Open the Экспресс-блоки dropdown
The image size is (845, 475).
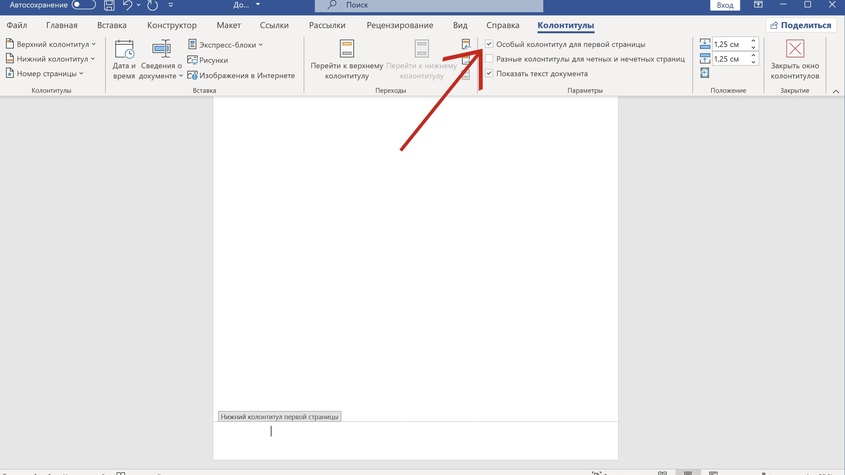point(225,45)
